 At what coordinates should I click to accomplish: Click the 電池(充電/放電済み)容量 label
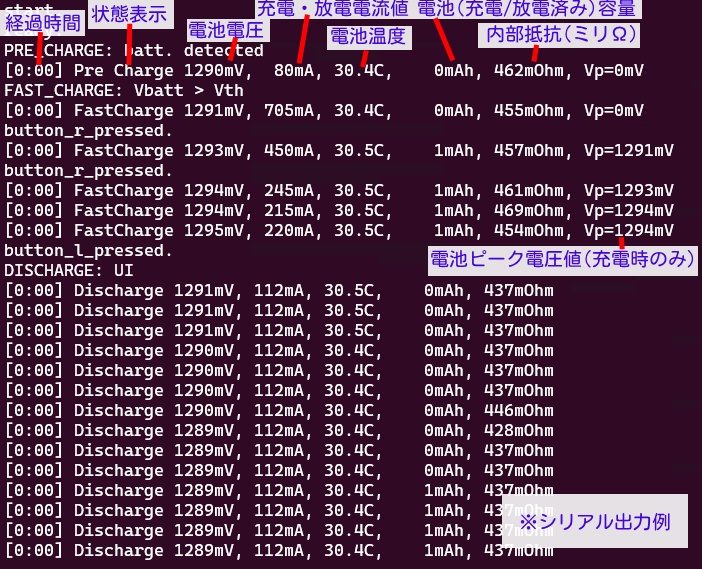(x=526, y=8)
